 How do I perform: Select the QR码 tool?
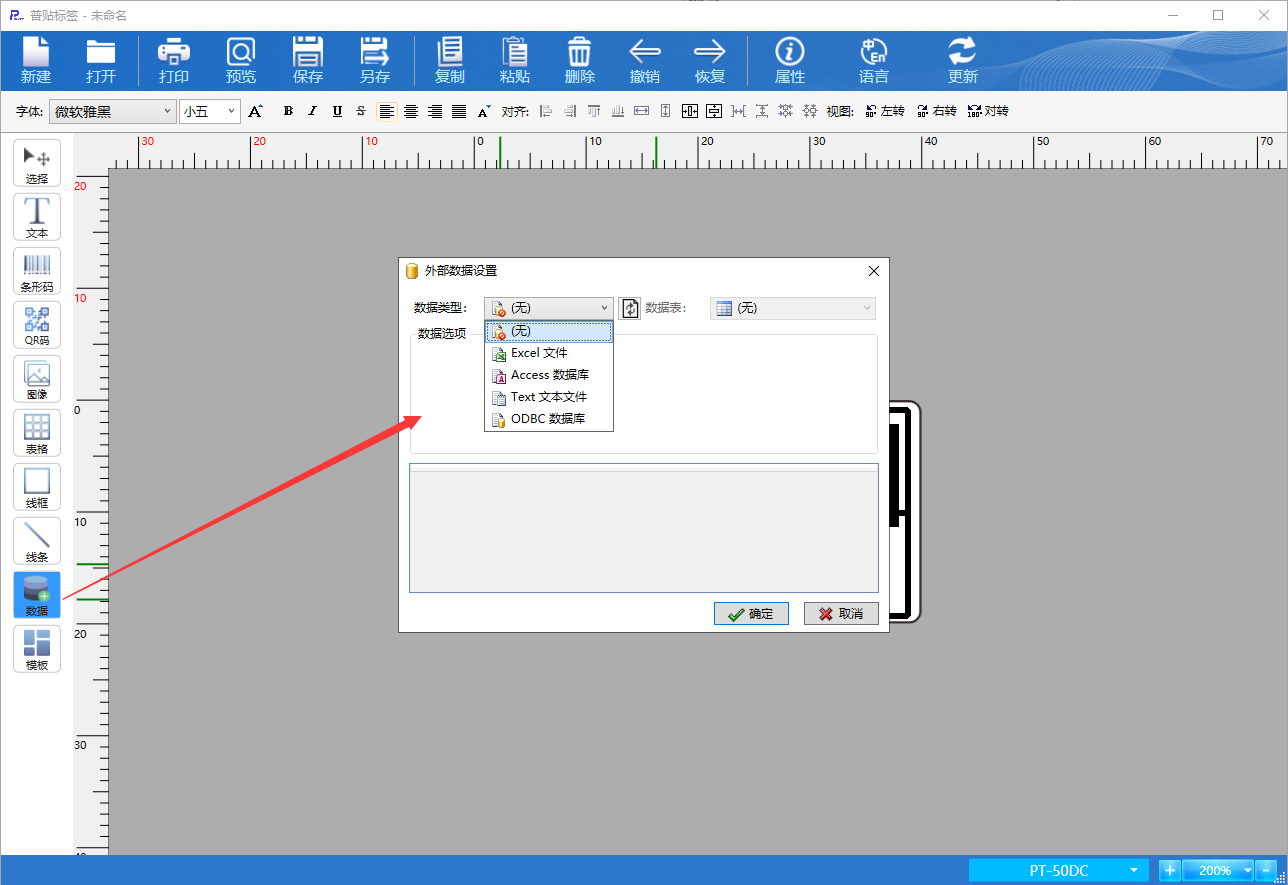point(37,325)
